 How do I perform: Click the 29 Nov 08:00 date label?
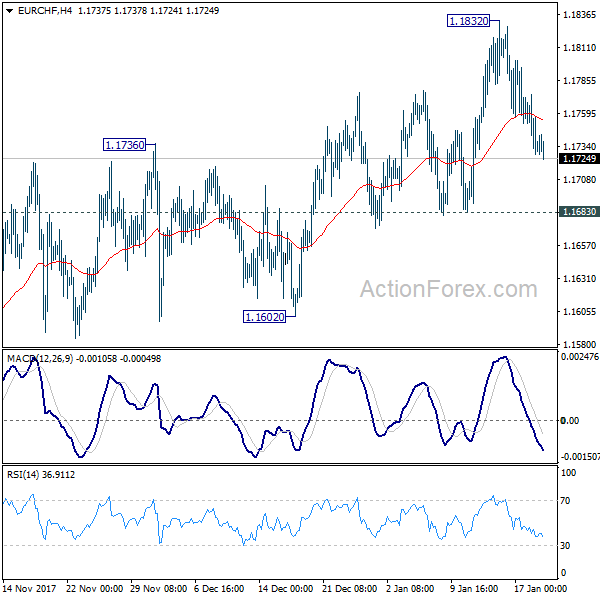(158, 589)
